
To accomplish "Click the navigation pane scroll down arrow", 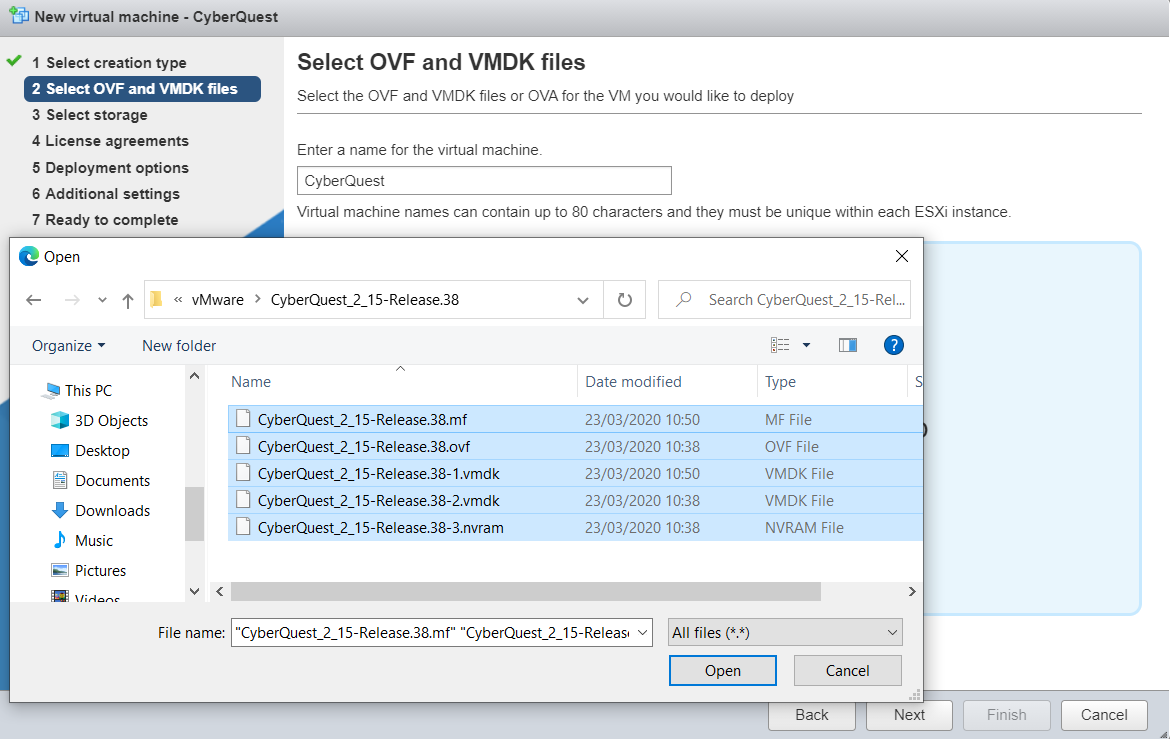I will (195, 591).
